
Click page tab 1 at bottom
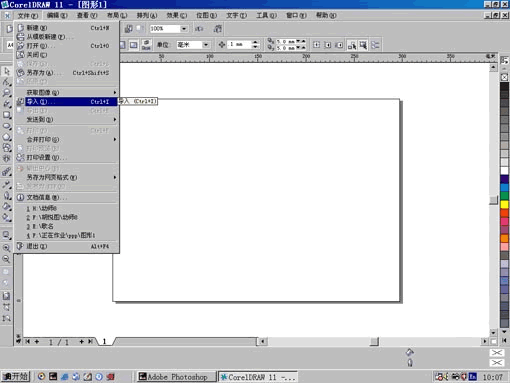click(x=104, y=341)
